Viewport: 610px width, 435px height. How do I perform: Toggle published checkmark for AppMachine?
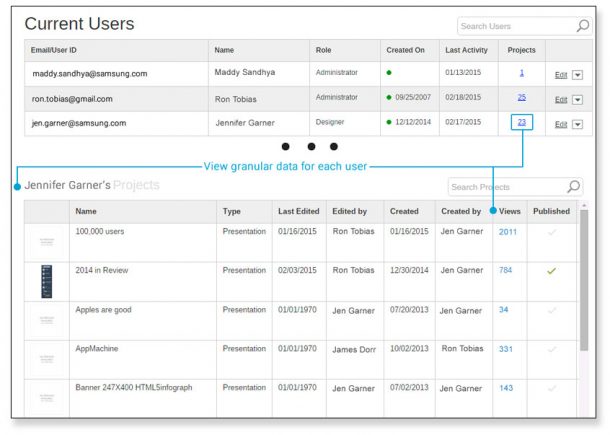(x=551, y=349)
